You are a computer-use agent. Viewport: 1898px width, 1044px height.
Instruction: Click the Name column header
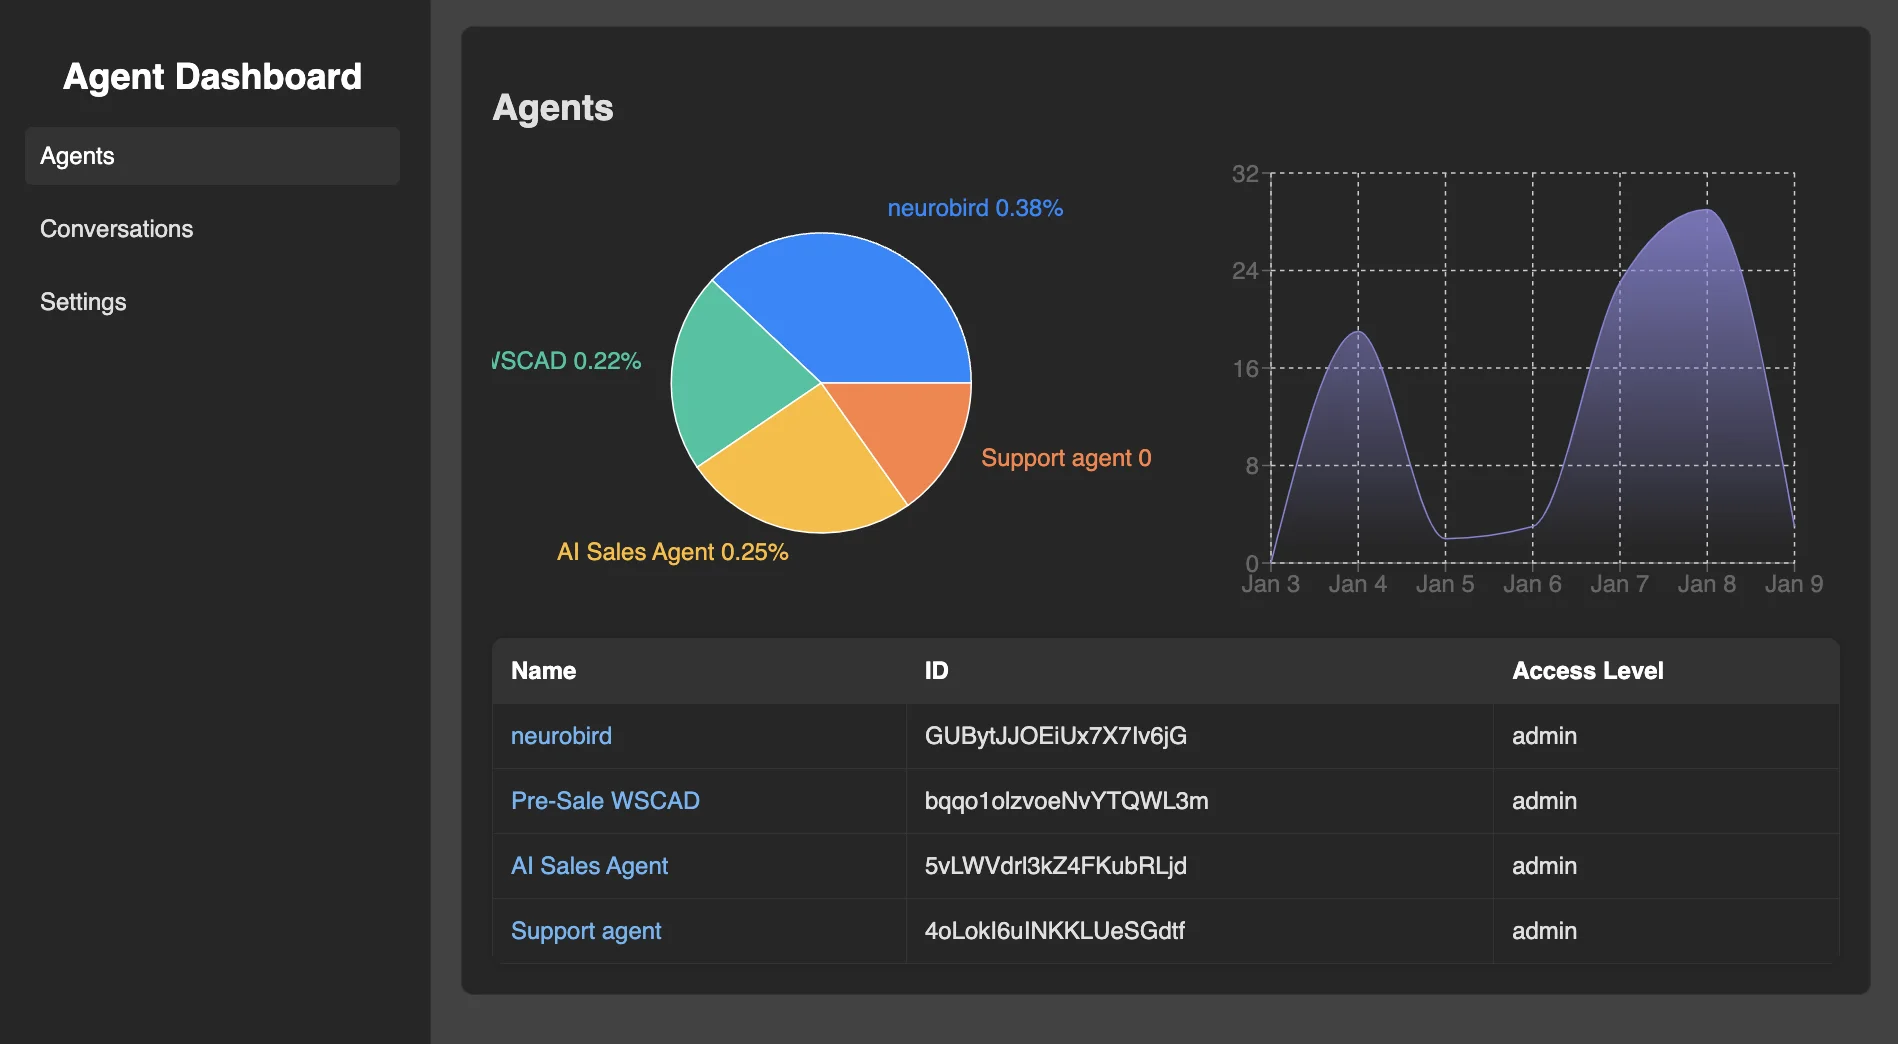pyautogui.click(x=543, y=671)
